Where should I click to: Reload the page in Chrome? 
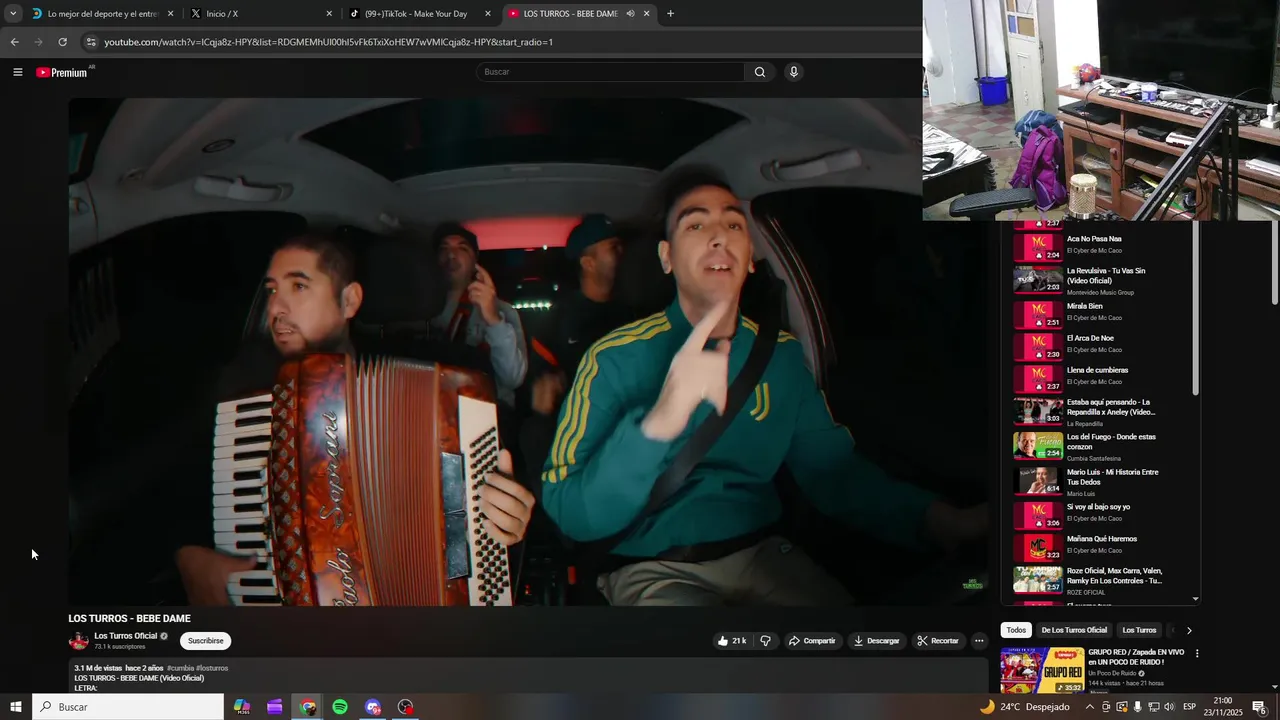(x=62, y=42)
